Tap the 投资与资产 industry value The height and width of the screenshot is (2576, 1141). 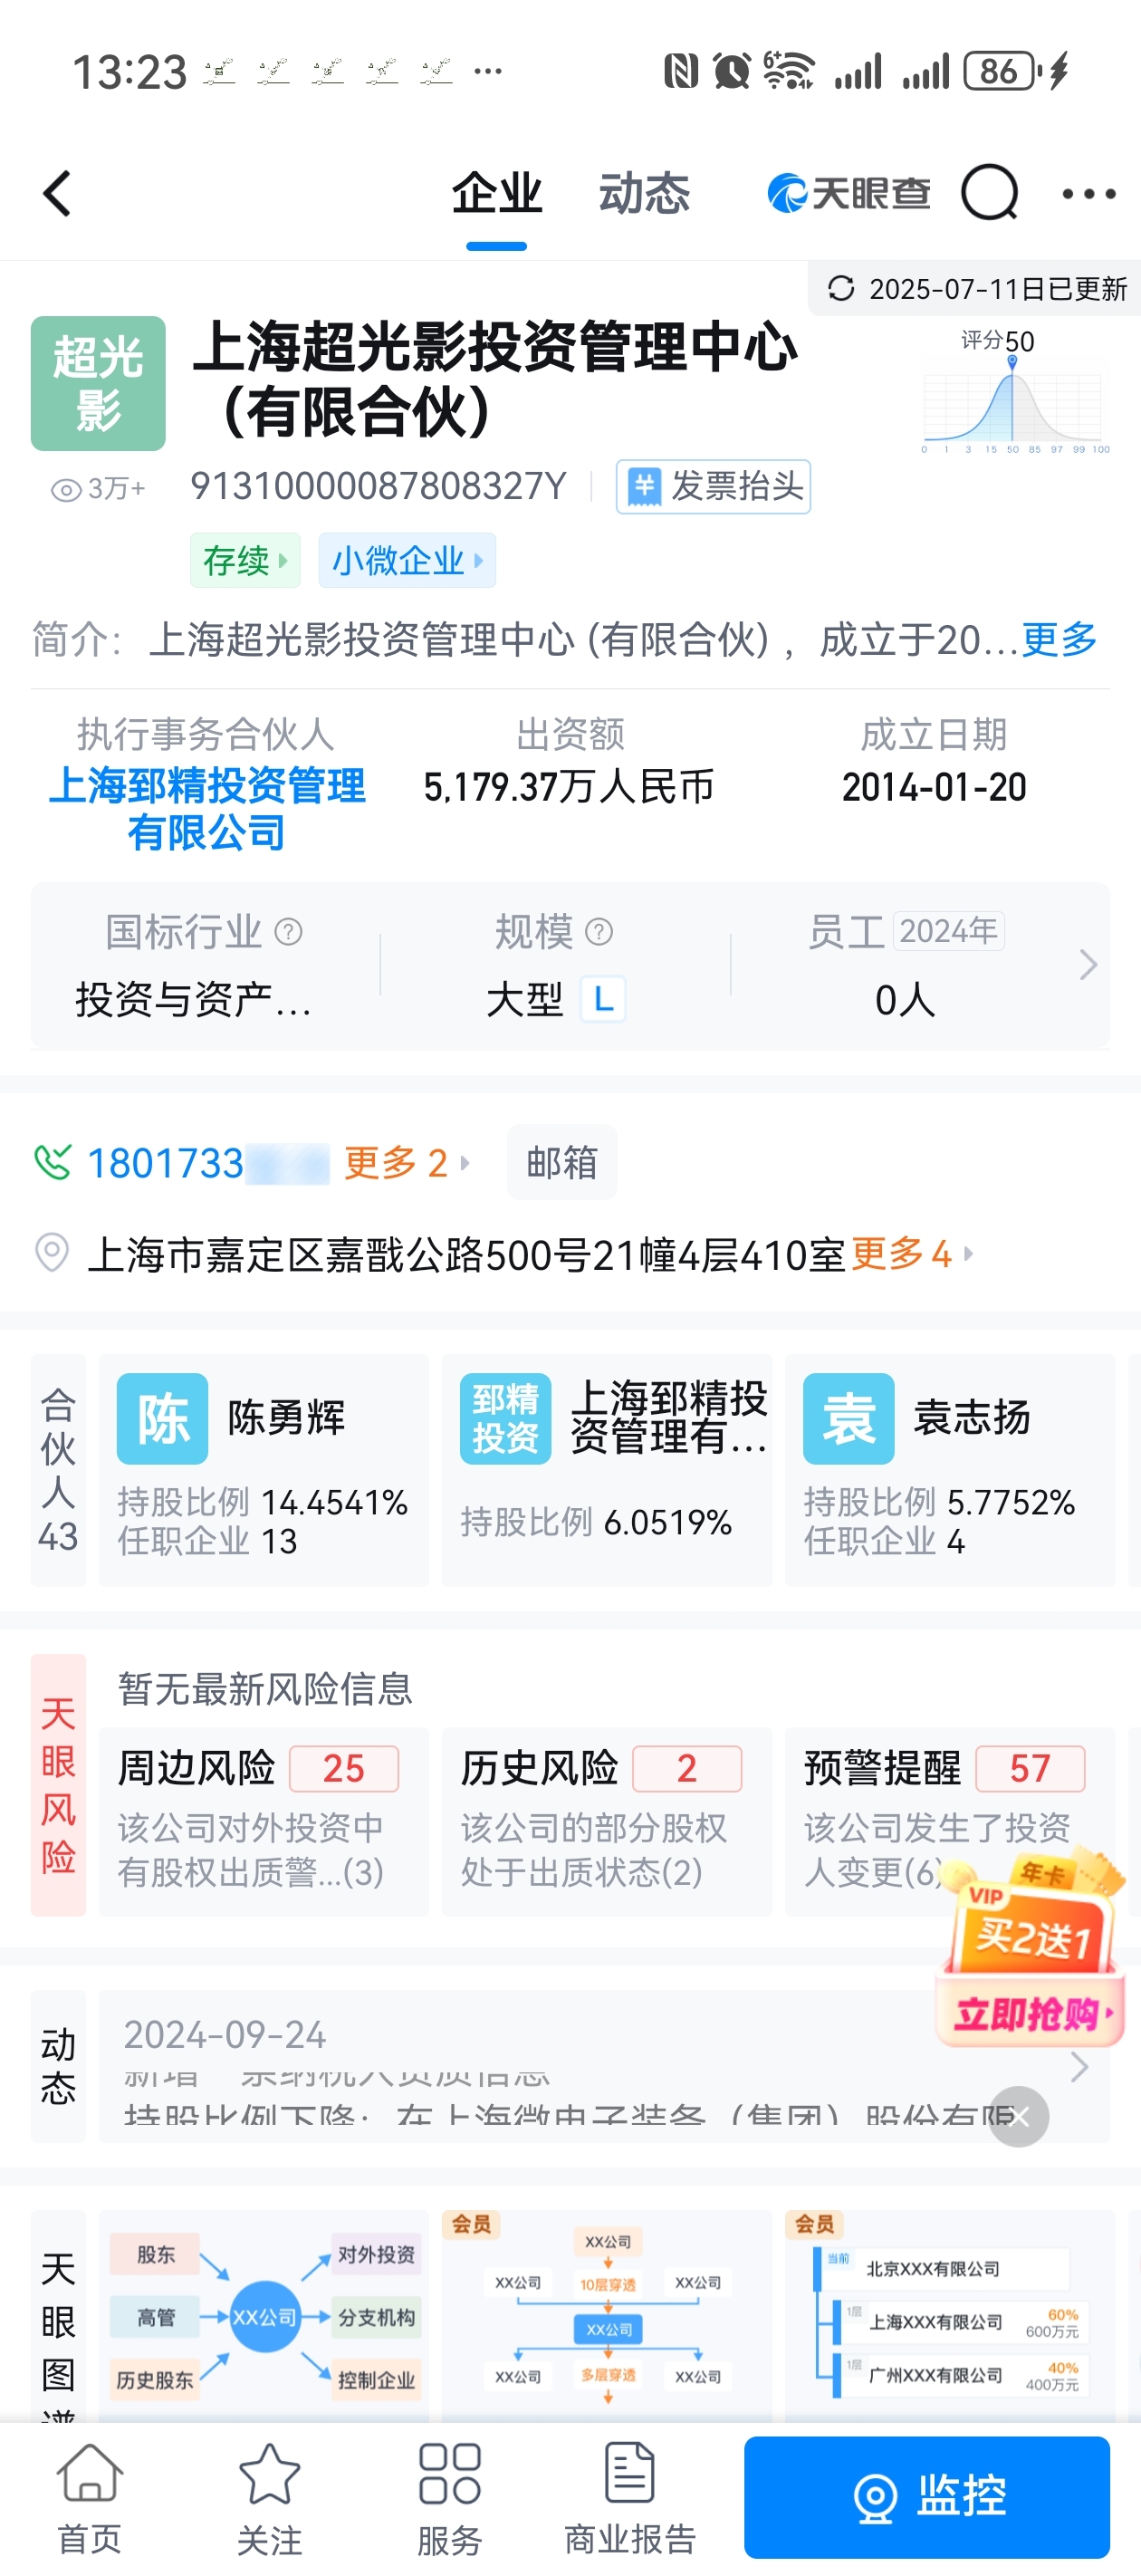(194, 999)
